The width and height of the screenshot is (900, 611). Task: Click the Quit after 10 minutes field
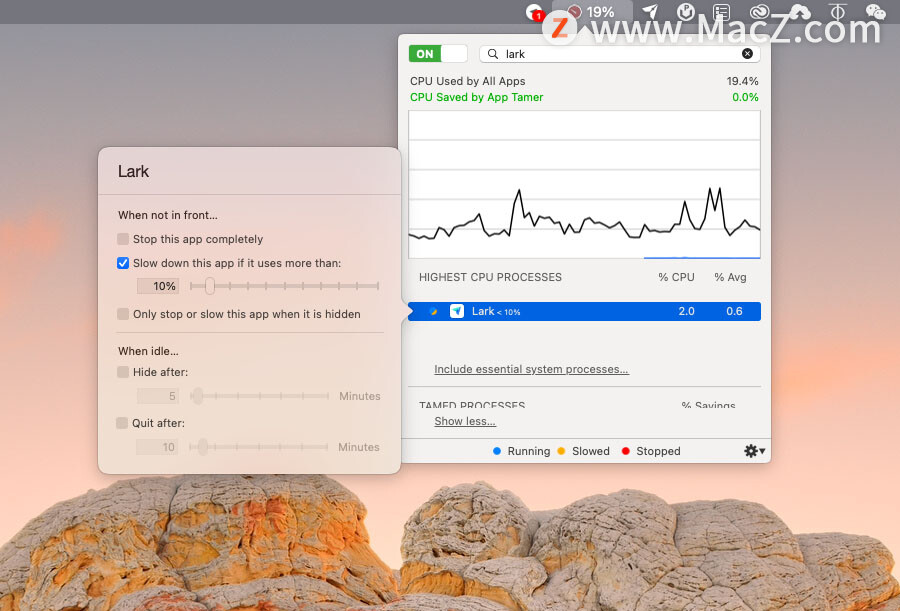point(157,447)
